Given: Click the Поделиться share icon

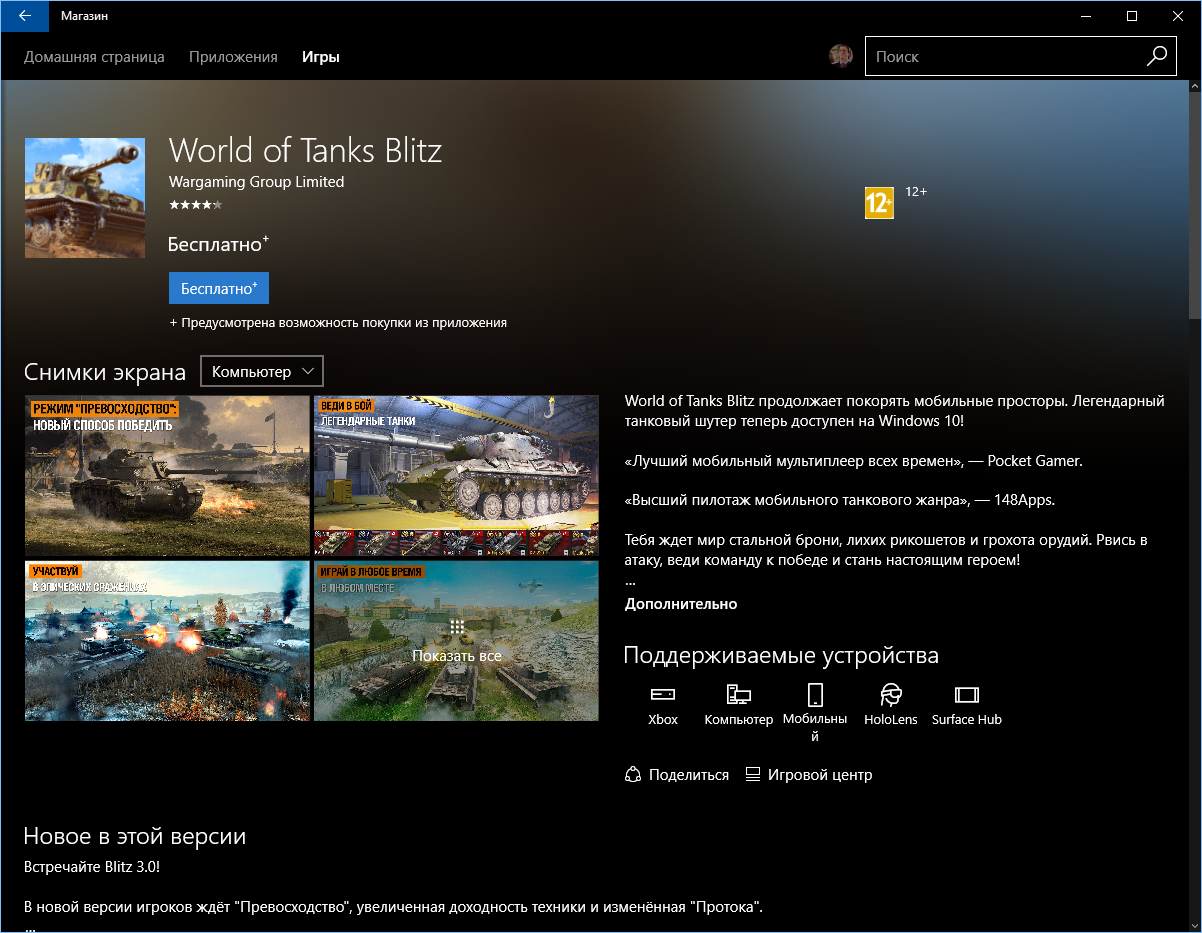Looking at the screenshot, I should tap(632, 774).
